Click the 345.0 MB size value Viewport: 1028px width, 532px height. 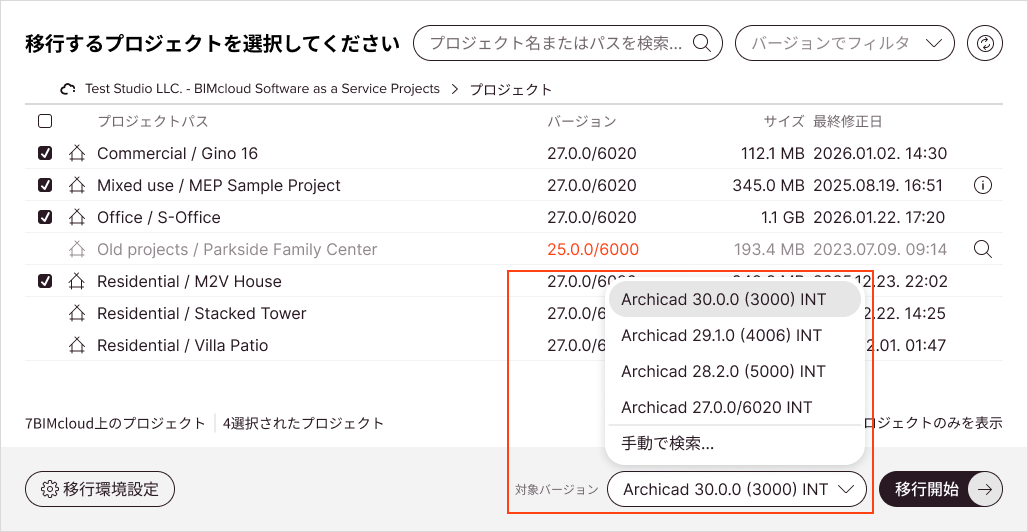[768, 186]
